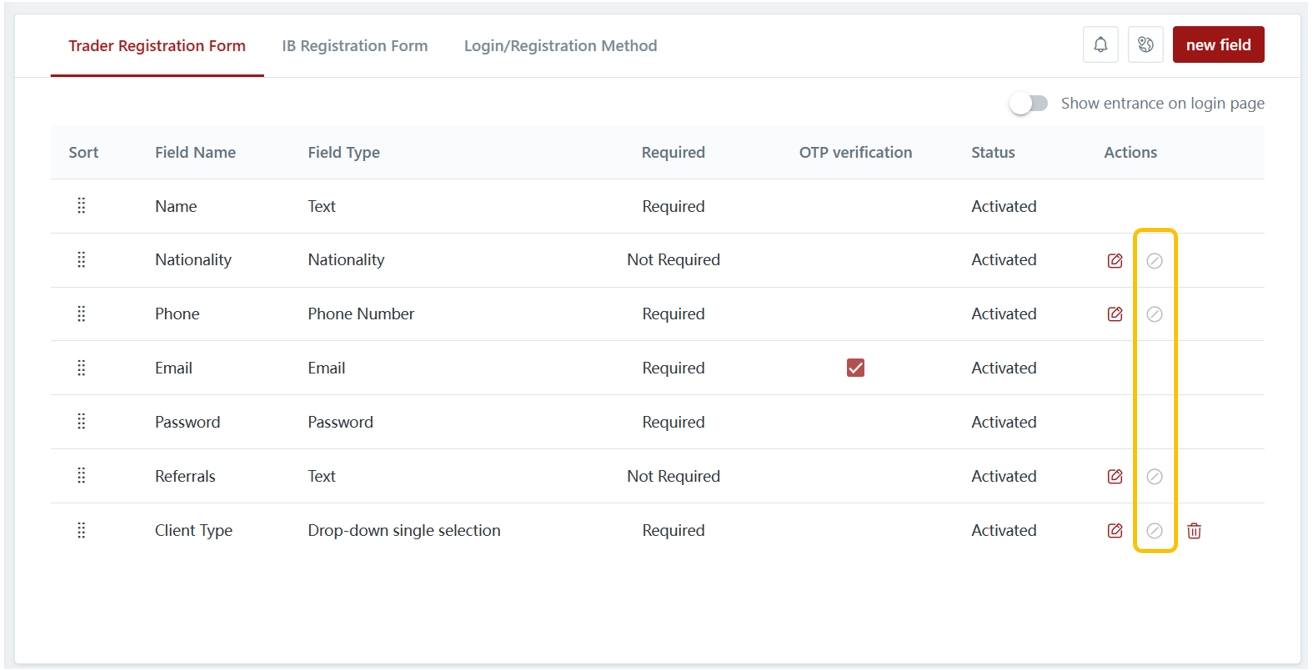Image resolution: width=1312 pixels, height=670 pixels.
Task: Open Login/Registration Method tab
Action: tap(560, 46)
